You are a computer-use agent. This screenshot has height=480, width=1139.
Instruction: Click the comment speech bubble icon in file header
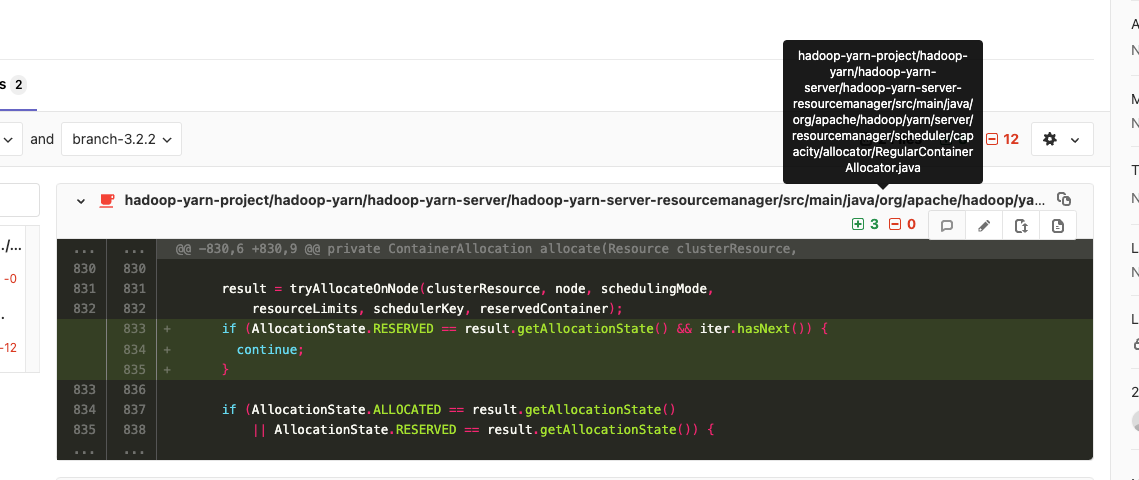coord(947,226)
